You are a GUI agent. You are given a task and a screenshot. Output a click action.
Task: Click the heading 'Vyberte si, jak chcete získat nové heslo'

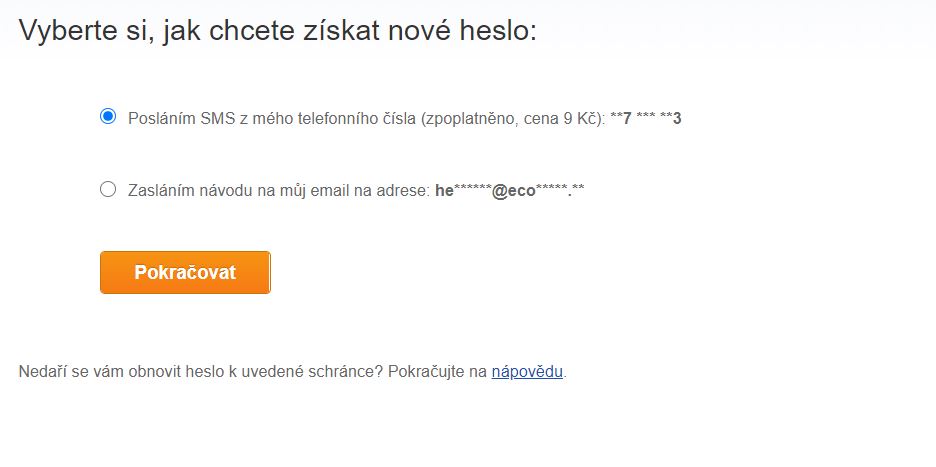pos(278,30)
